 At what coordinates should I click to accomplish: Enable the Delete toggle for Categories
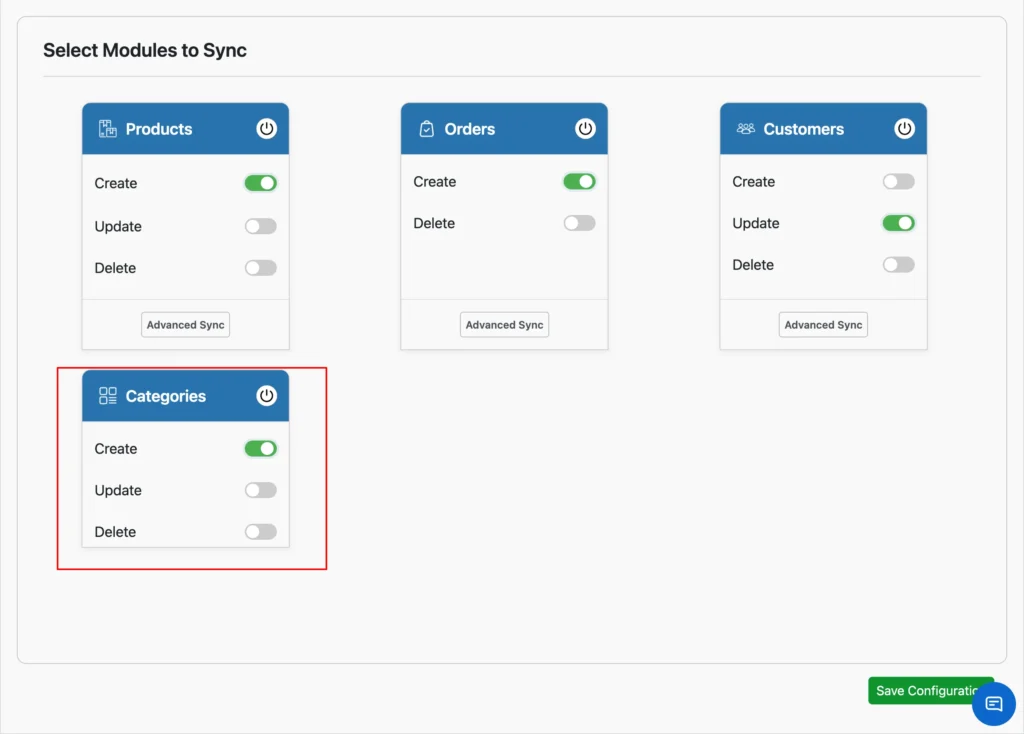pos(260,531)
